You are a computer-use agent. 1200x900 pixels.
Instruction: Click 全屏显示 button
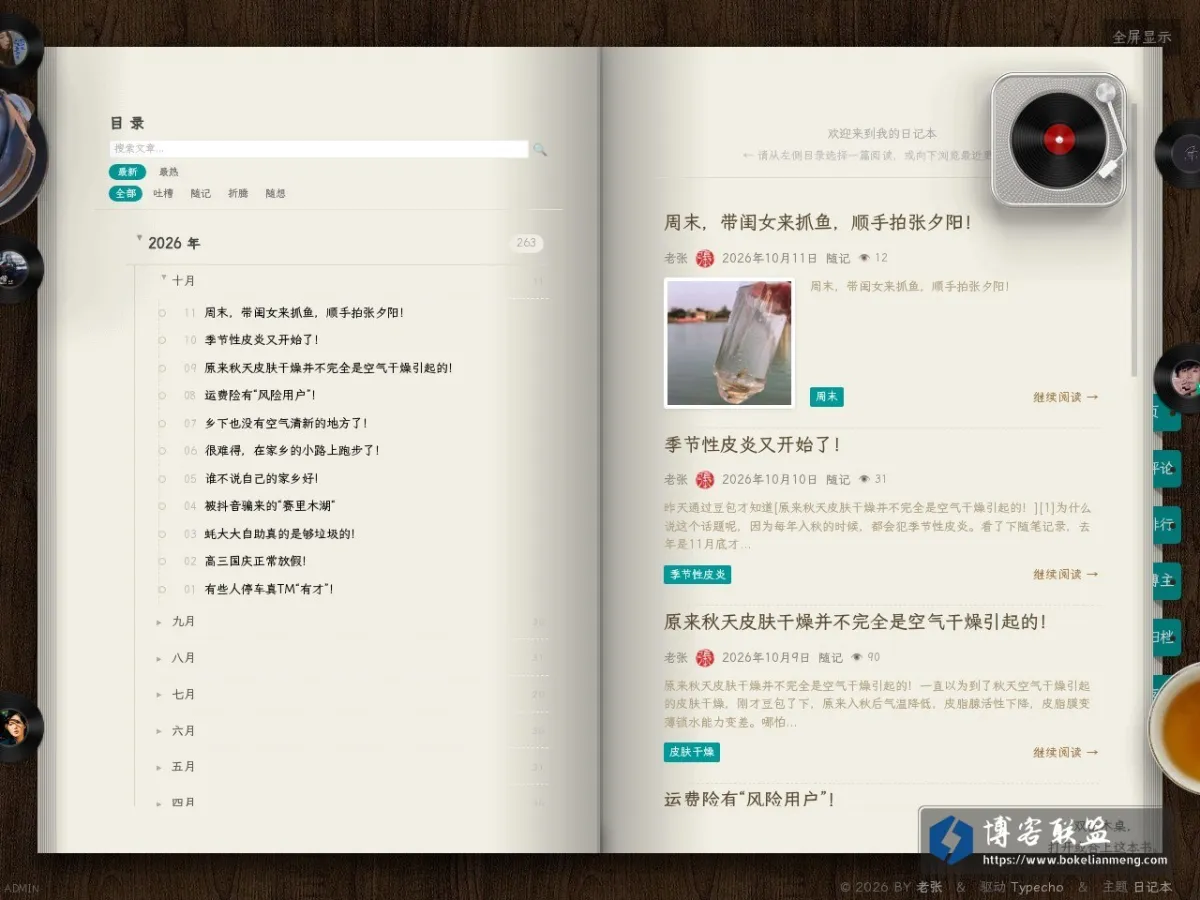pos(1142,37)
